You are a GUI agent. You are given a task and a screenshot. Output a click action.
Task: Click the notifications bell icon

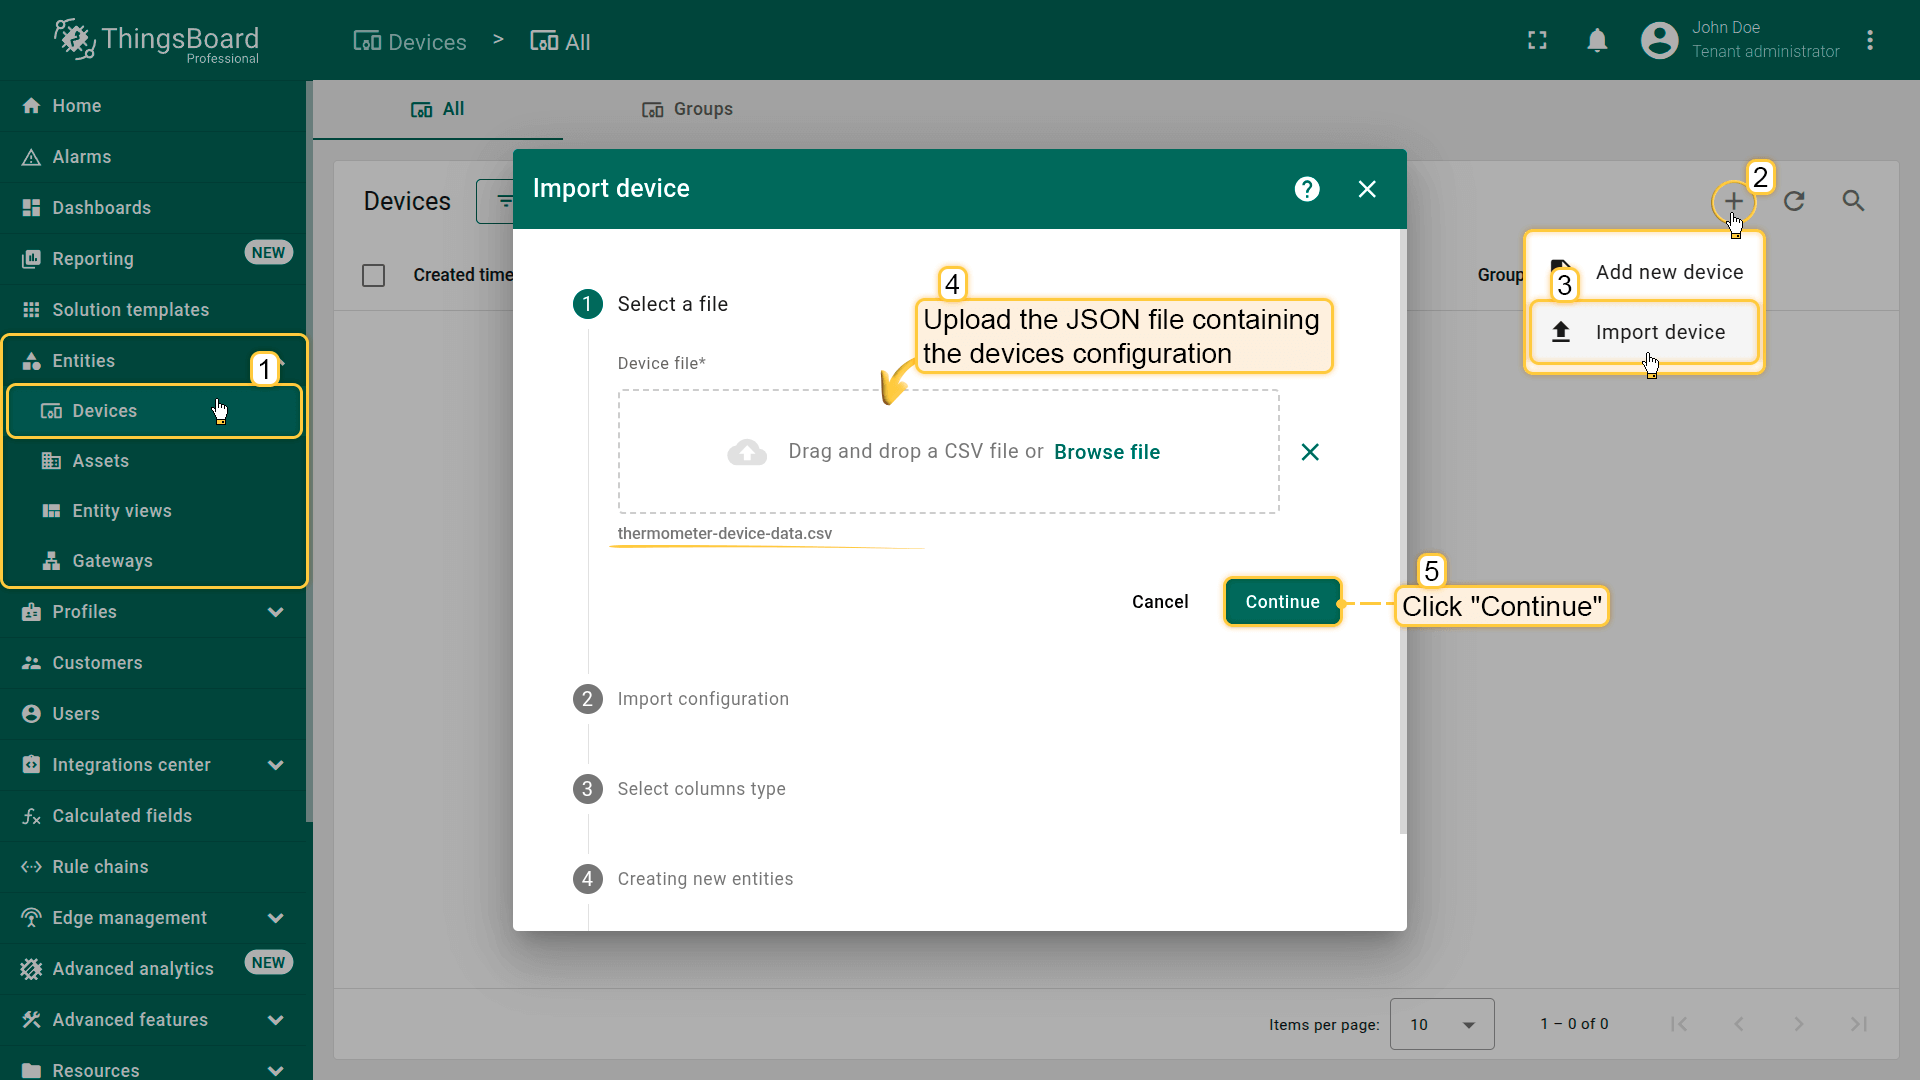click(x=1597, y=41)
